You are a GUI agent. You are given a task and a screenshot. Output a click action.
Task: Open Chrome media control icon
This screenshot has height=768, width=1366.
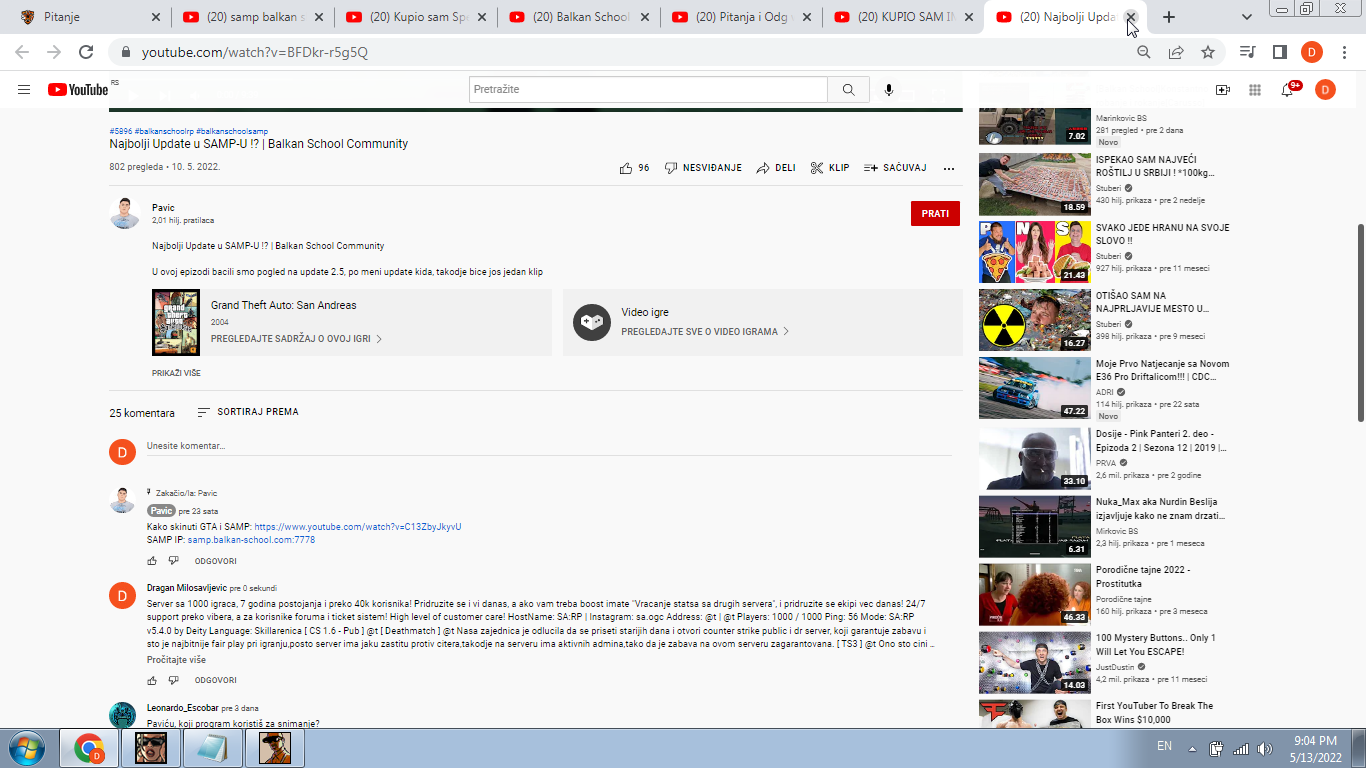tap(1247, 52)
